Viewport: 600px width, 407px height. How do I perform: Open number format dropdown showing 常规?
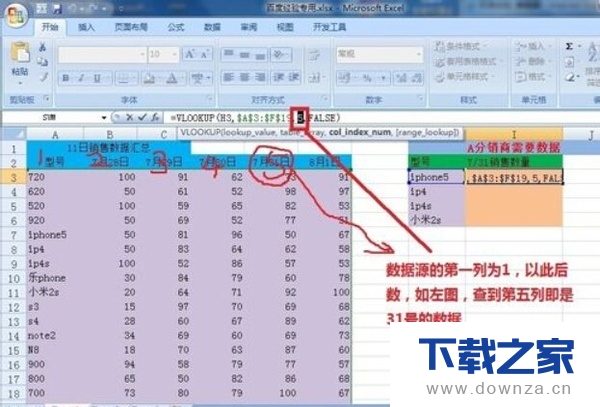pos(419,54)
